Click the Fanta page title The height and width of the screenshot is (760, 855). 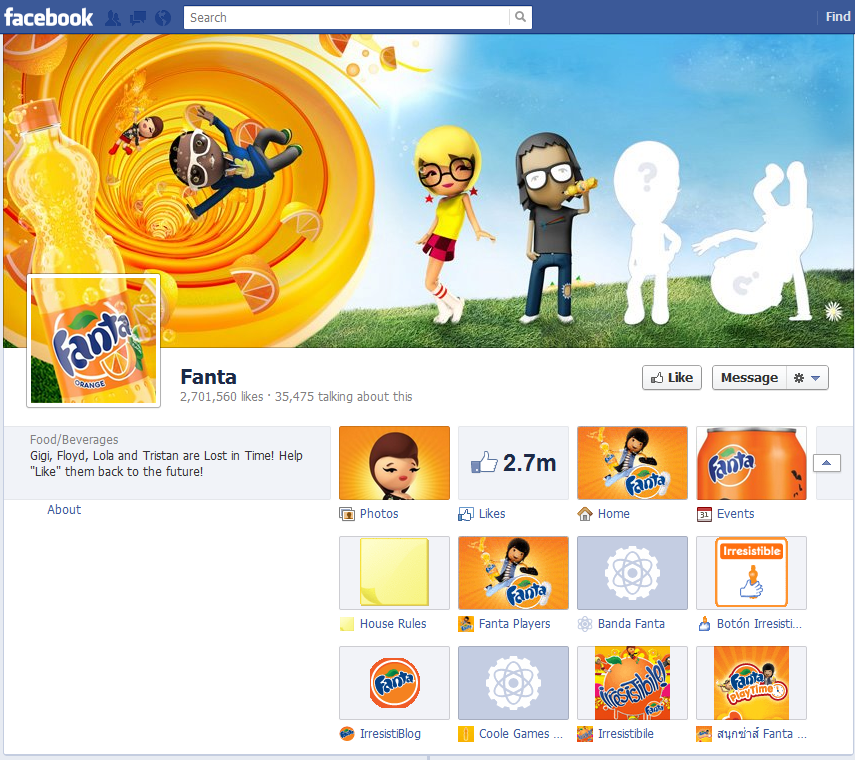[208, 377]
